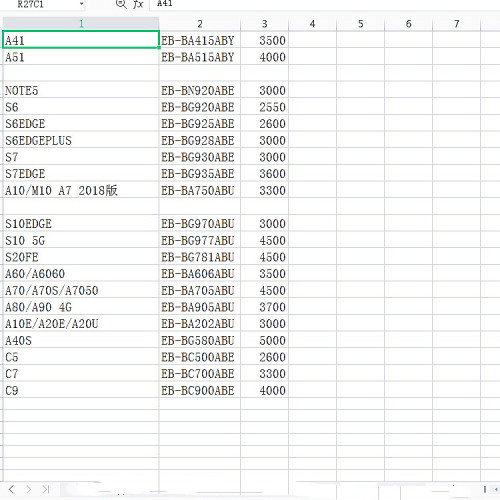
Task: Select the S6EDGE cell
Action: [81, 123]
